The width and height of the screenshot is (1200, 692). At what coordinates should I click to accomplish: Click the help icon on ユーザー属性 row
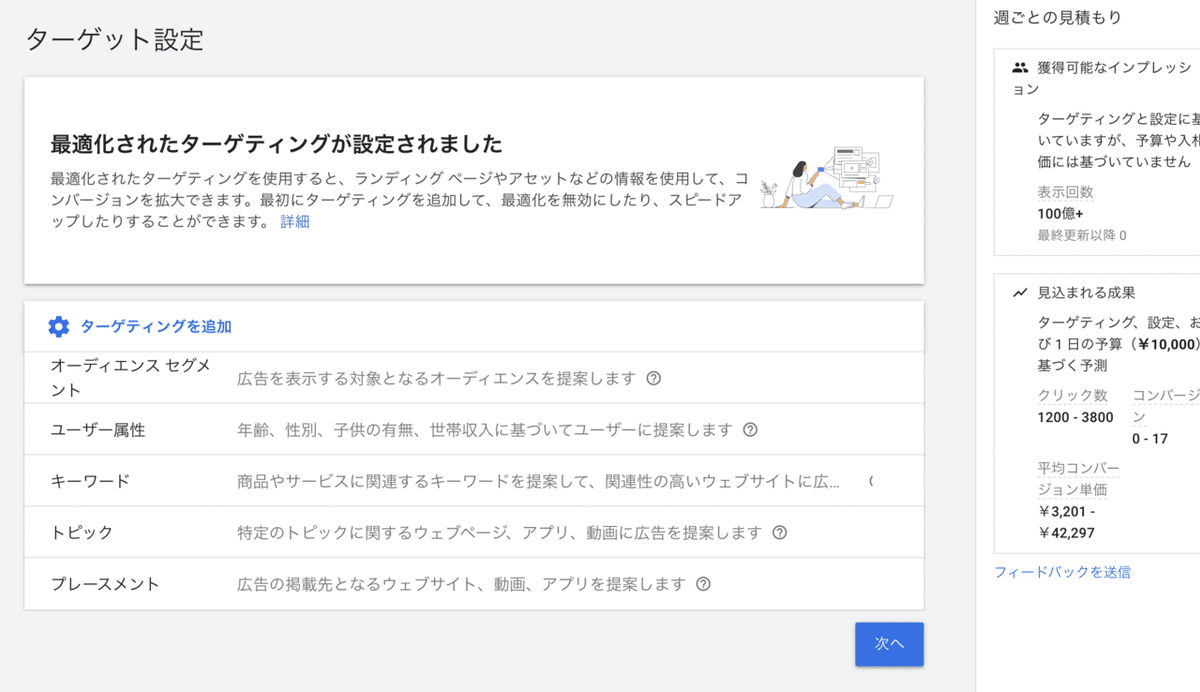click(750, 430)
